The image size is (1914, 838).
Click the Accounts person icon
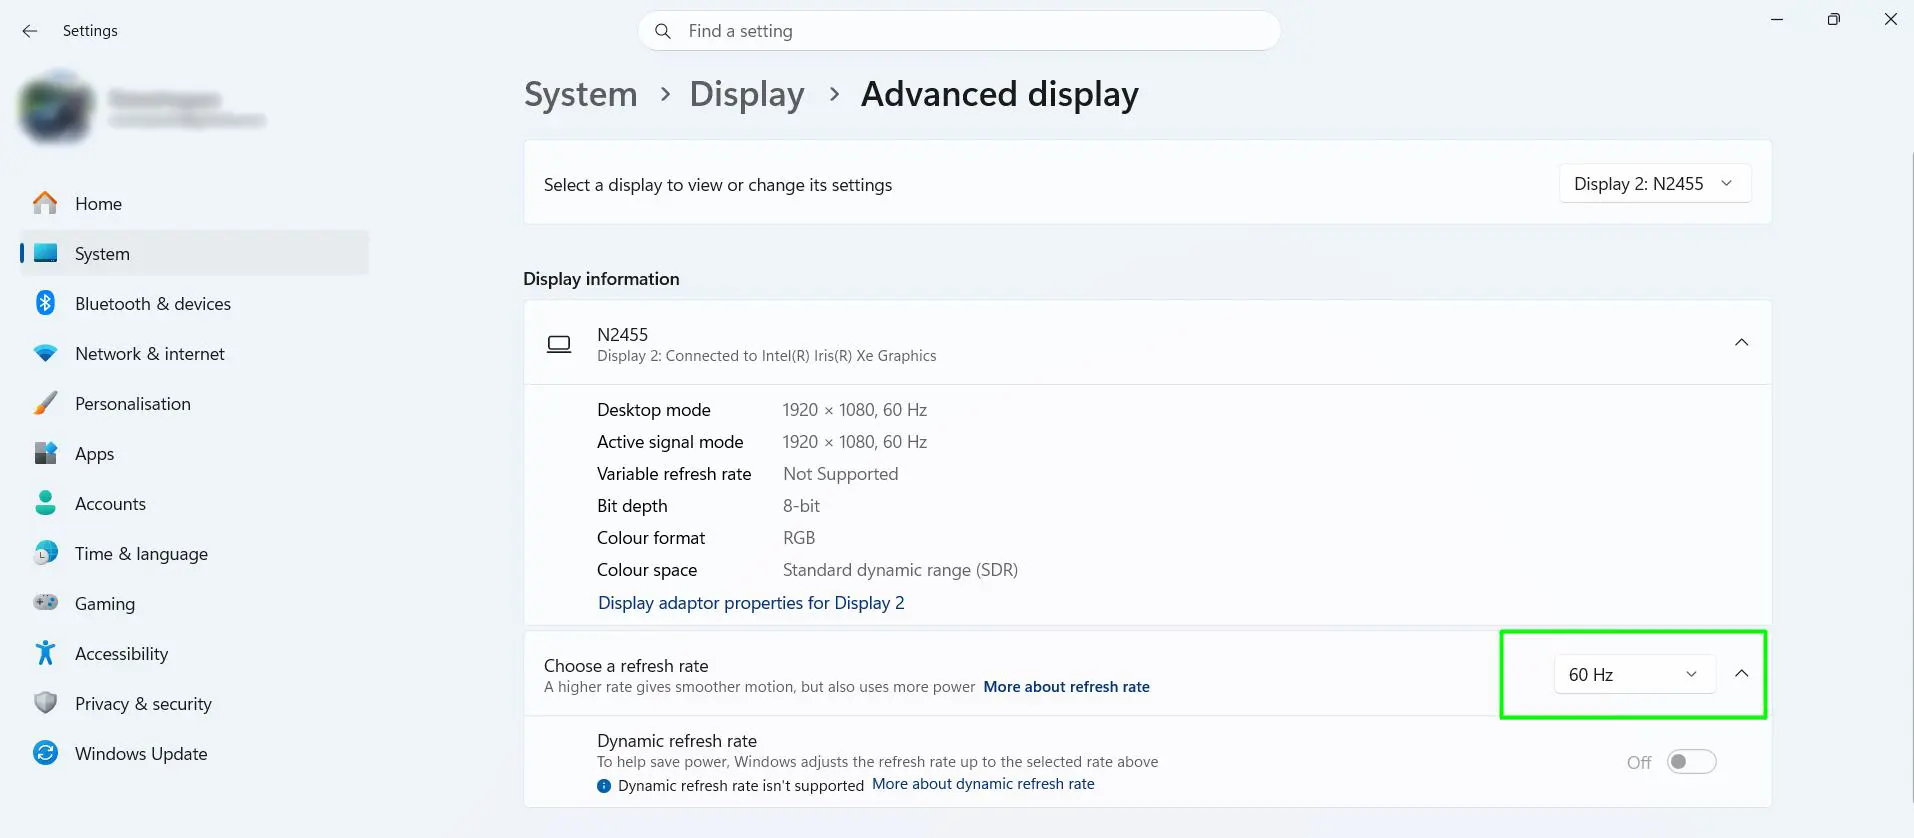click(x=45, y=503)
